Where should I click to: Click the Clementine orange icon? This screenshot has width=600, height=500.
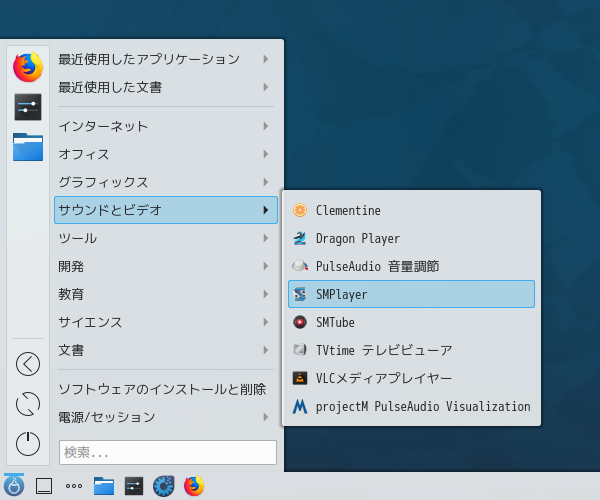pyautogui.click(x=300, y=210)
